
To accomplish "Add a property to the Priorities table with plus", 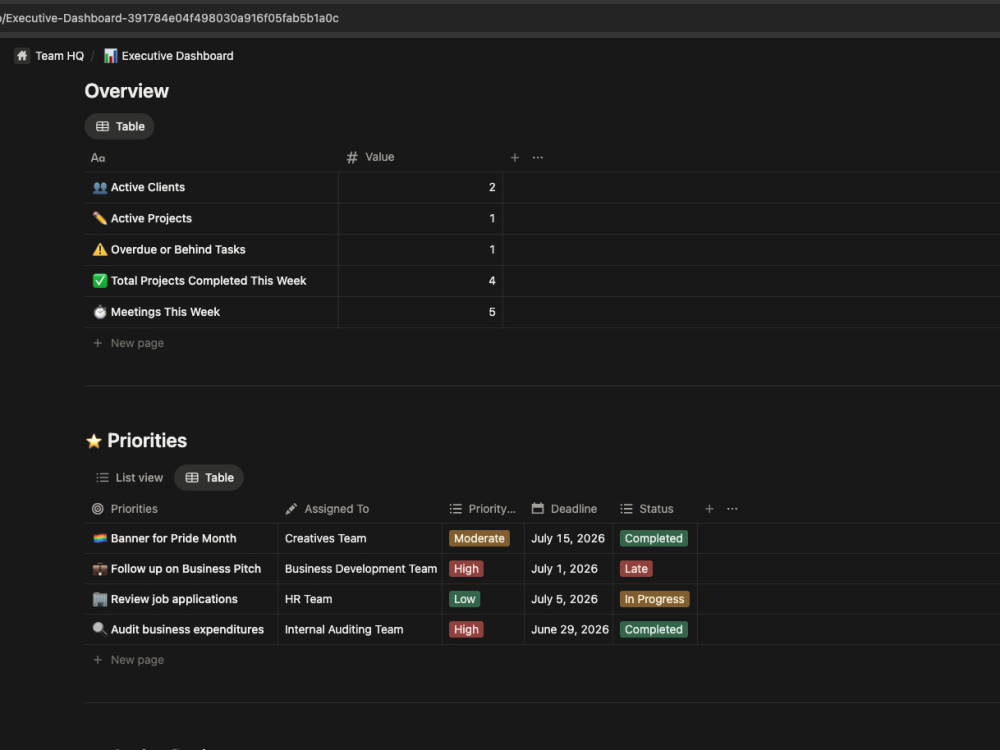I will (x=709, y=509).
